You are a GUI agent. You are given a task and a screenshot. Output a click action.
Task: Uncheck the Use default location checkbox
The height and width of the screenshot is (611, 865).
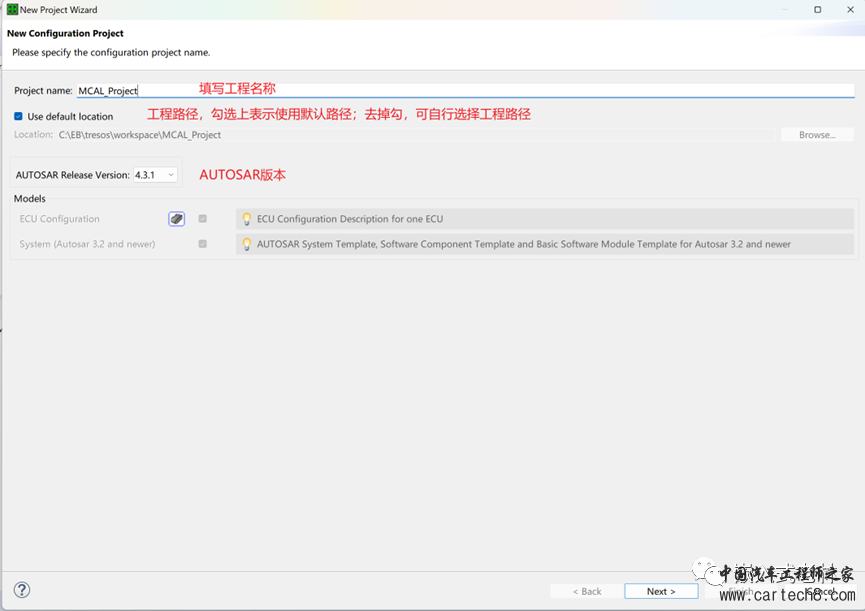tap(19, 116)
